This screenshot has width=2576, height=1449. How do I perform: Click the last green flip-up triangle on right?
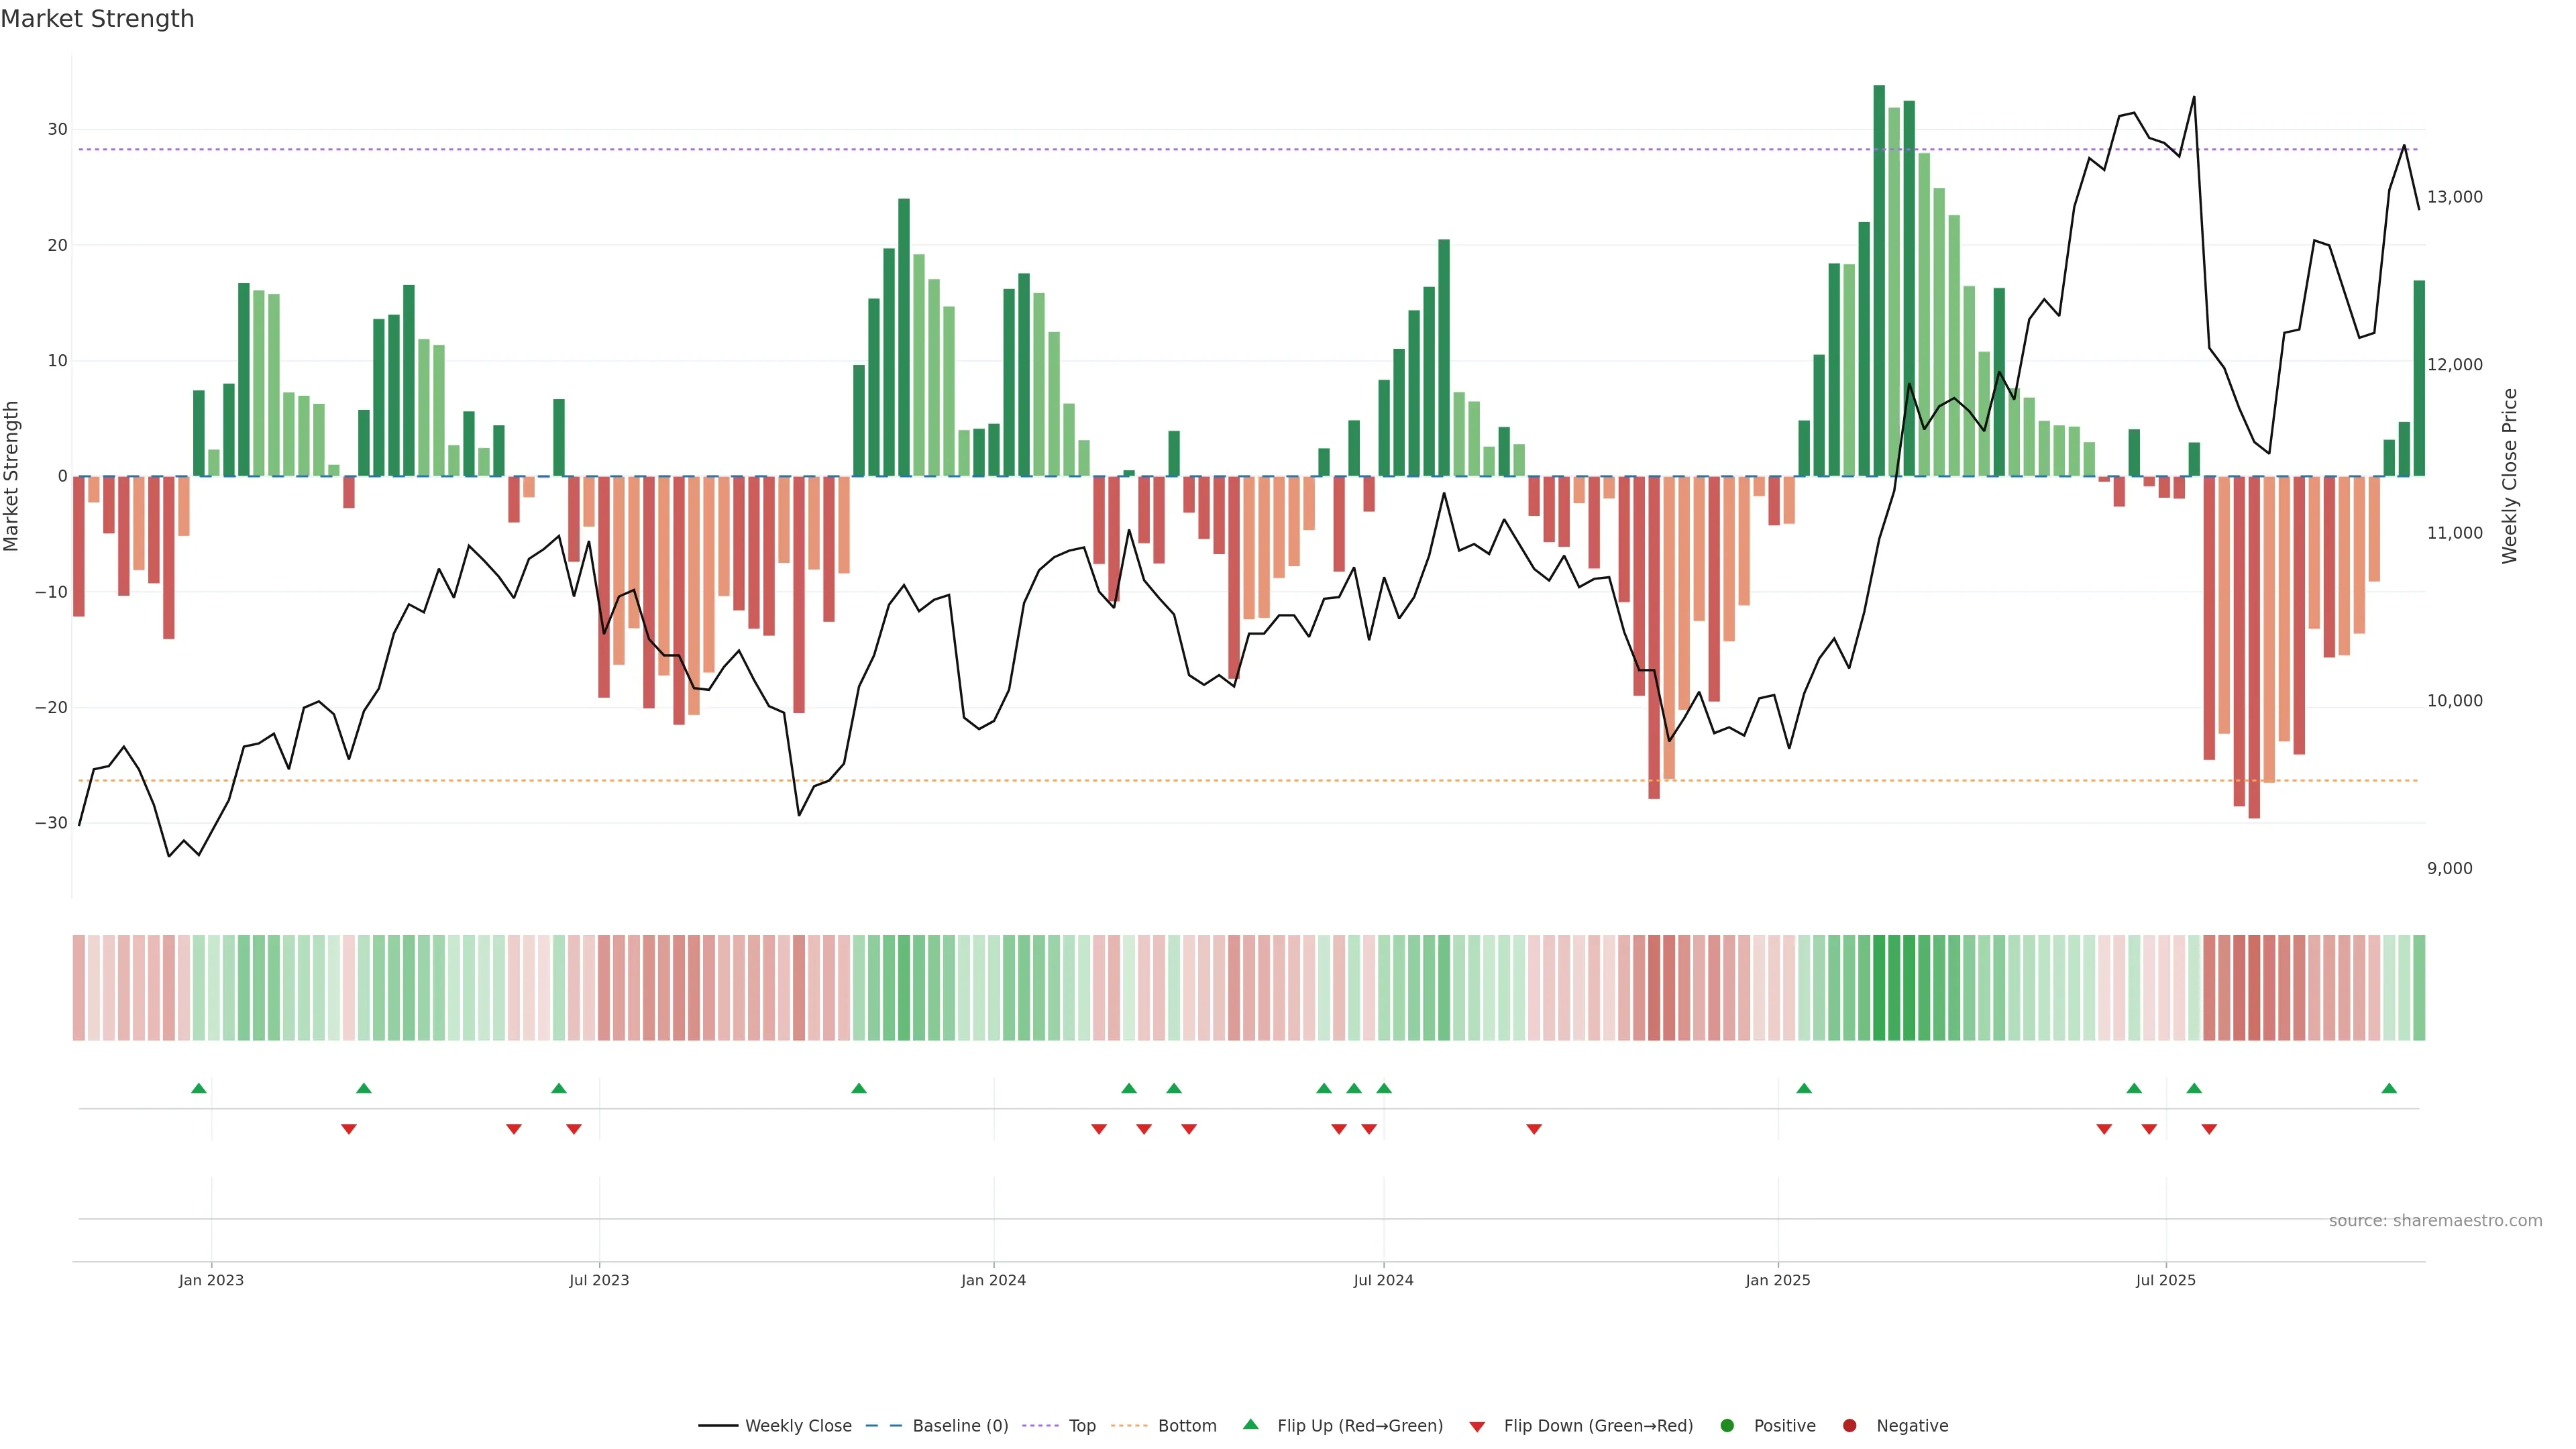2389,1088
